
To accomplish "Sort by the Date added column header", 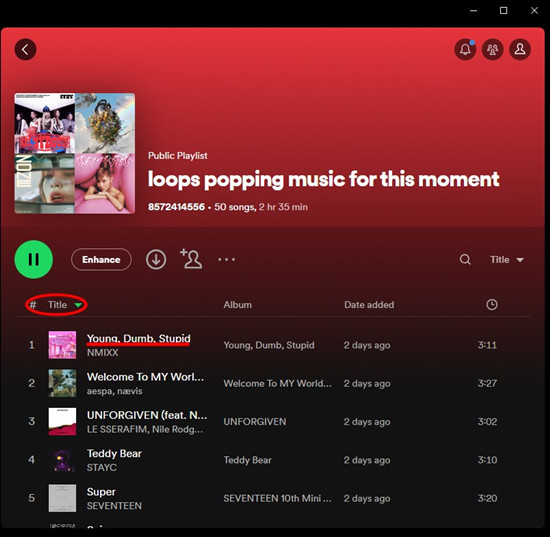I will pos(369,305).
